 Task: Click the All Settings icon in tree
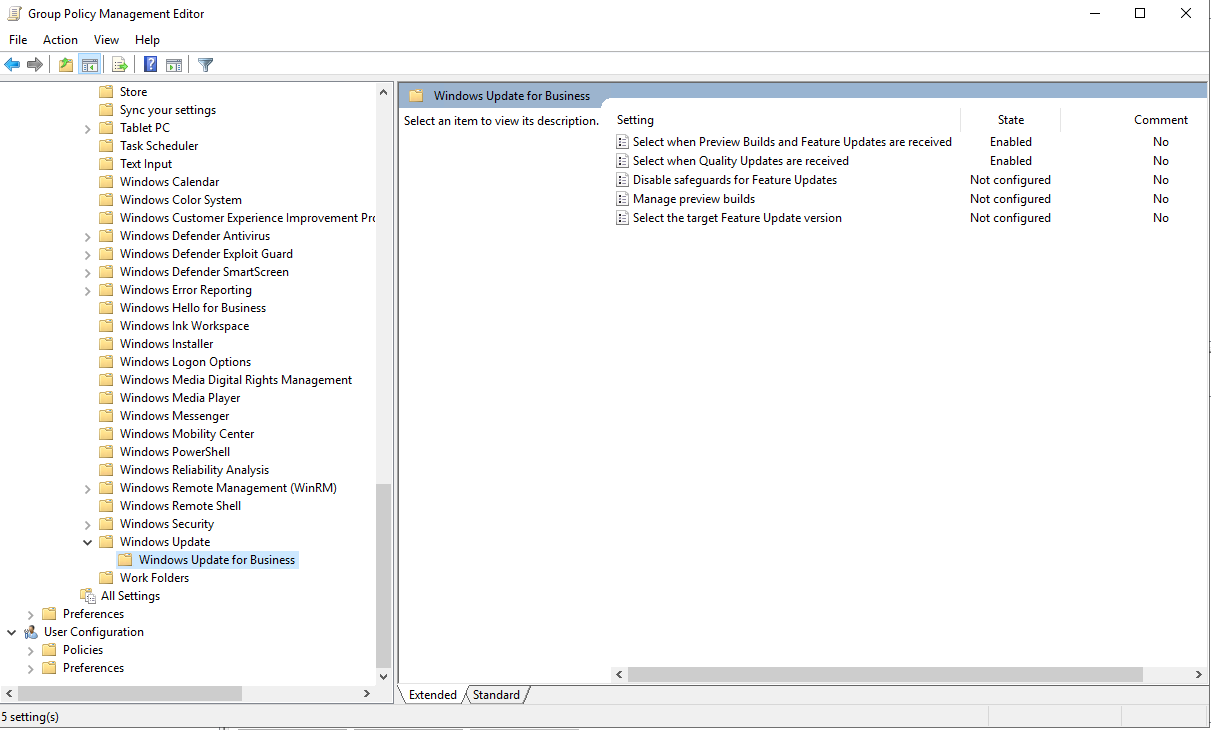click(x=88, y=596)
